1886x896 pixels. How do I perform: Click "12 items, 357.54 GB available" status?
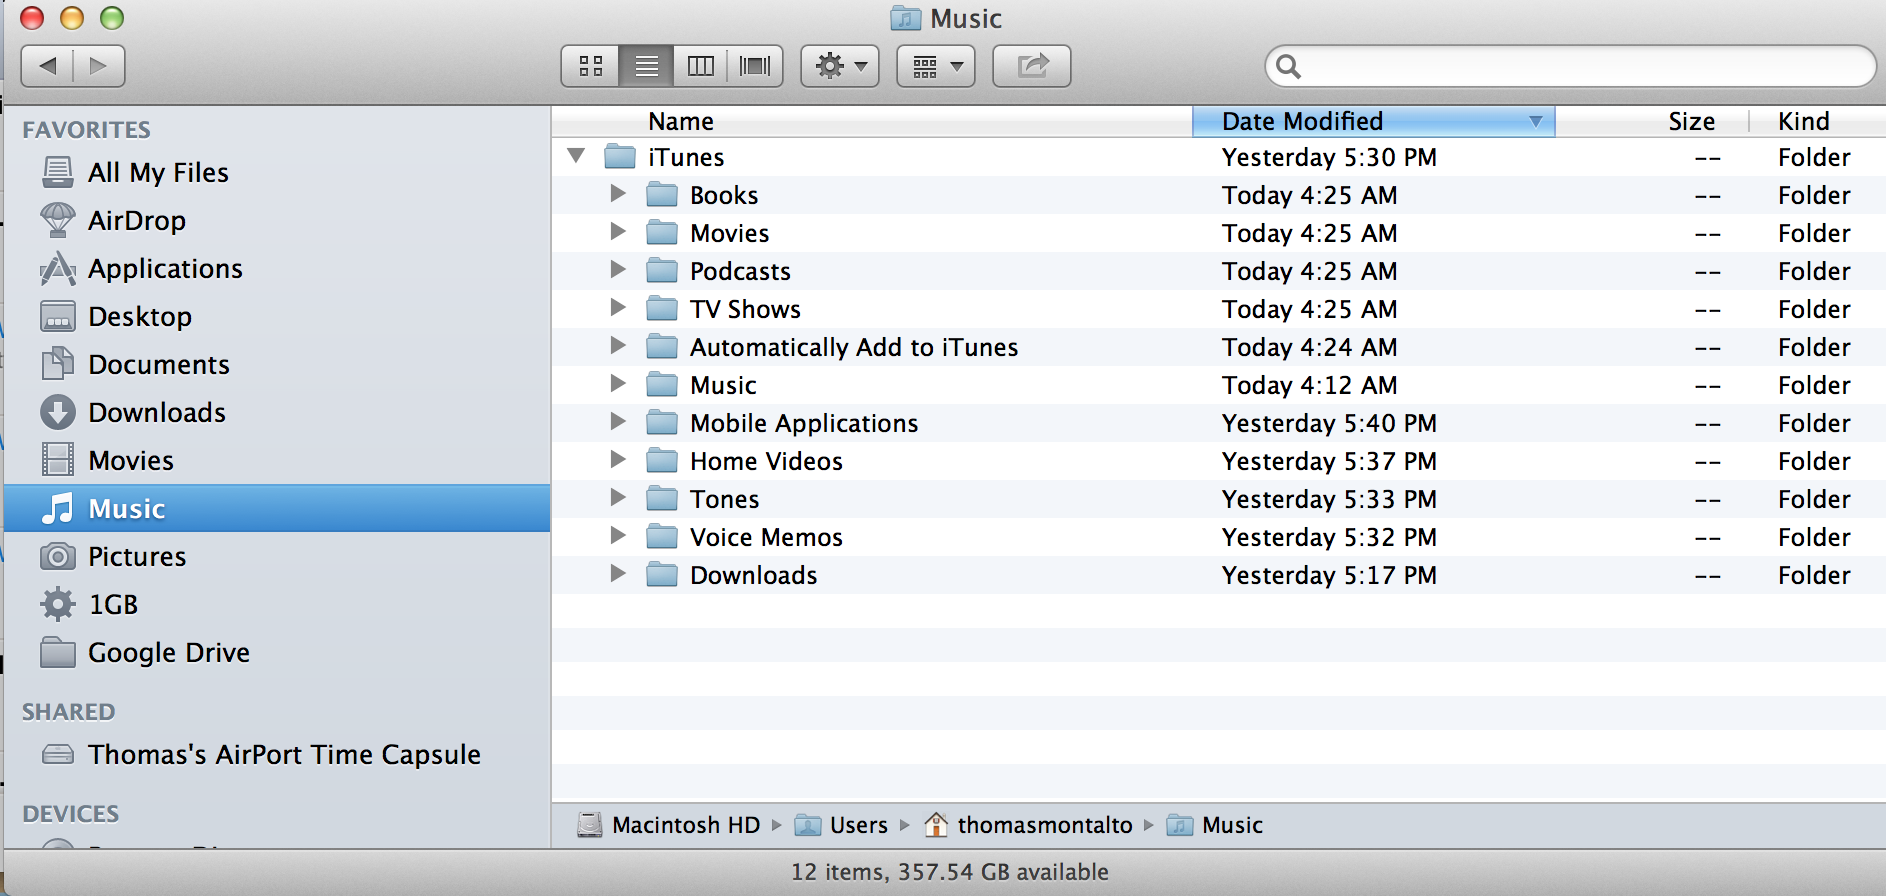point(950,872)
